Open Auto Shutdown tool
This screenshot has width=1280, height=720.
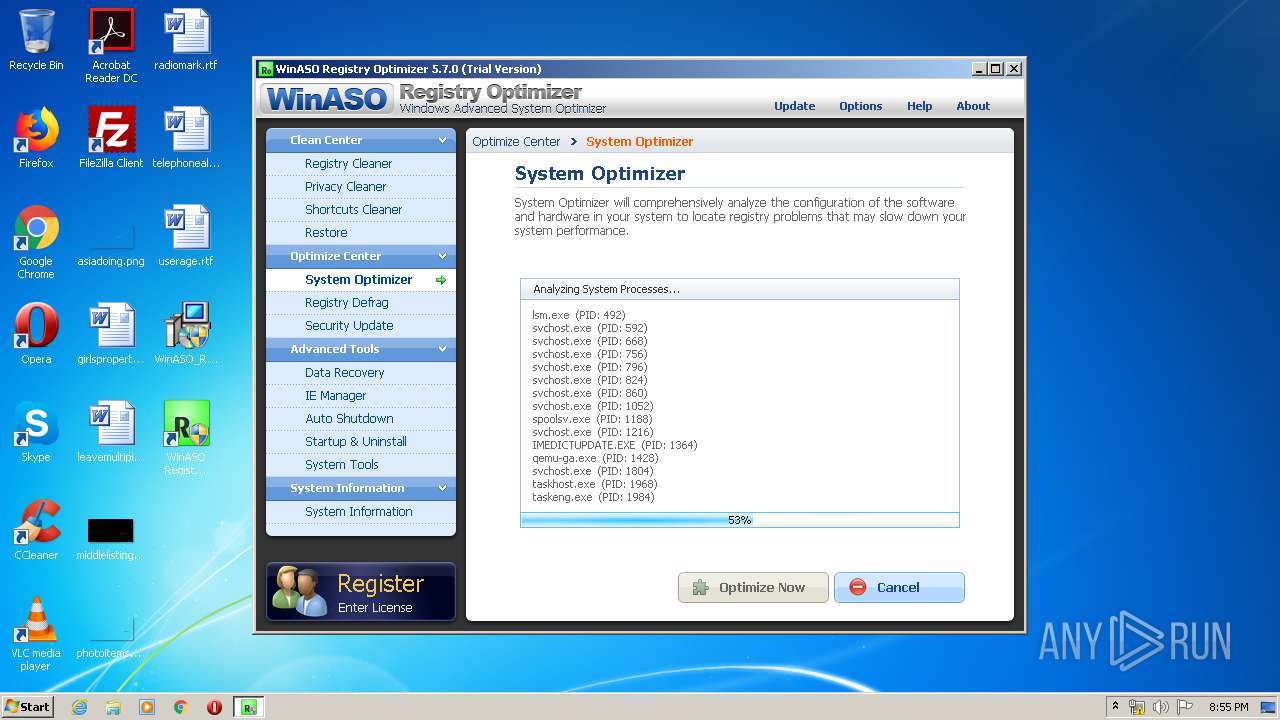tap(361, 419)
